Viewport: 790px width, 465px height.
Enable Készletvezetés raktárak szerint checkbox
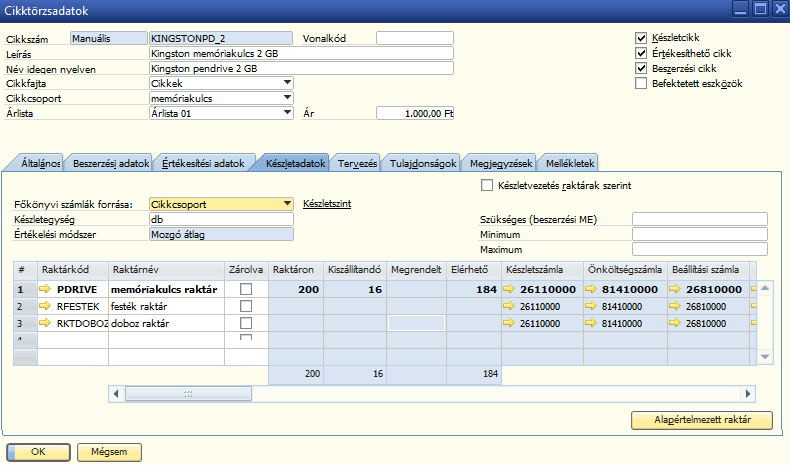click(487, 185)
